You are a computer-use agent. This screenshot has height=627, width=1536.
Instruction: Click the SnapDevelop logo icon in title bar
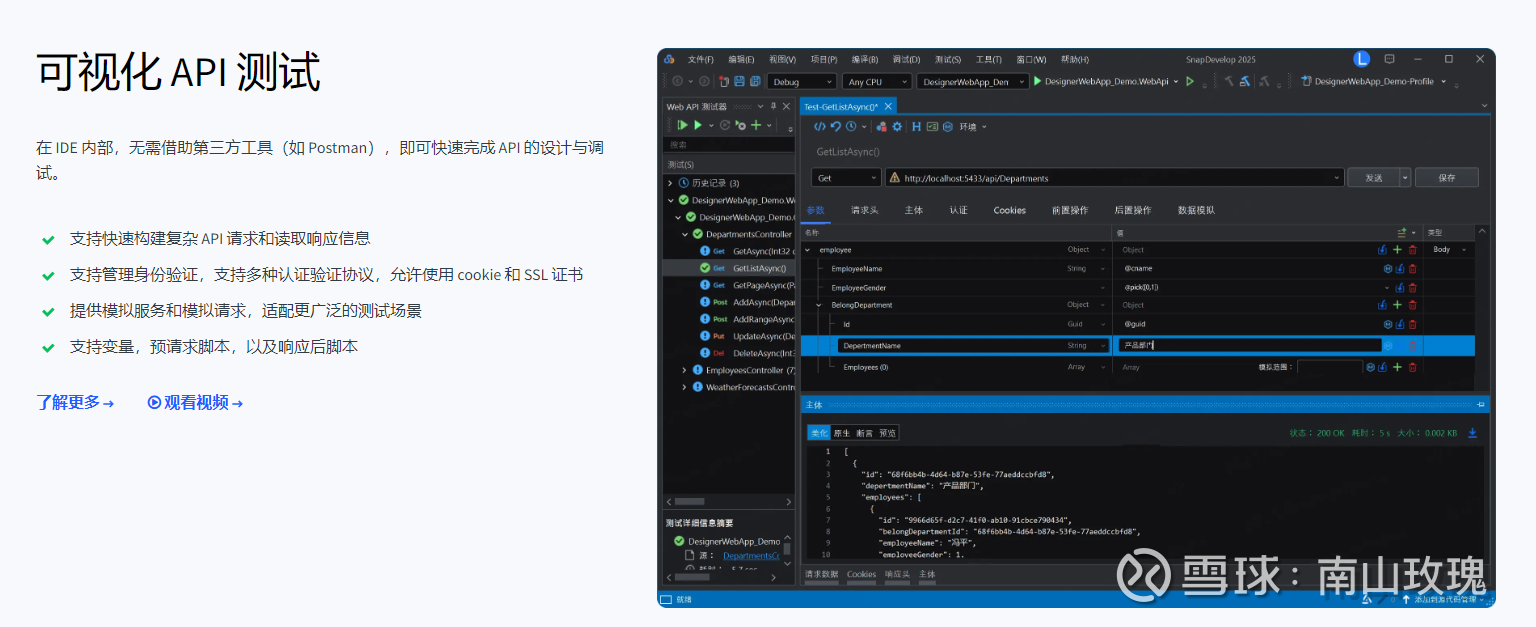coord(670,59)
